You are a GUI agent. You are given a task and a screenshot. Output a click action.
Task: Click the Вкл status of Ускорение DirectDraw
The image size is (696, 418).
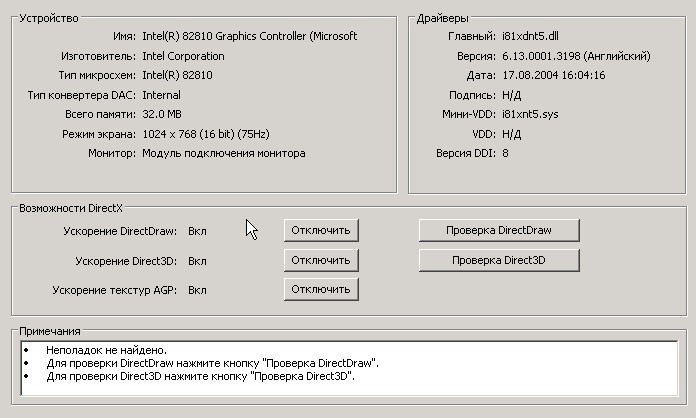coord(198,231)
